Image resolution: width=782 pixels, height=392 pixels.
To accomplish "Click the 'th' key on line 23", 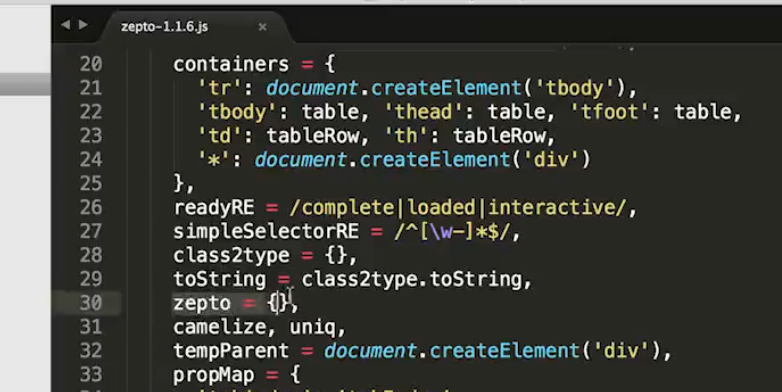I will click(x=406, y=136).
